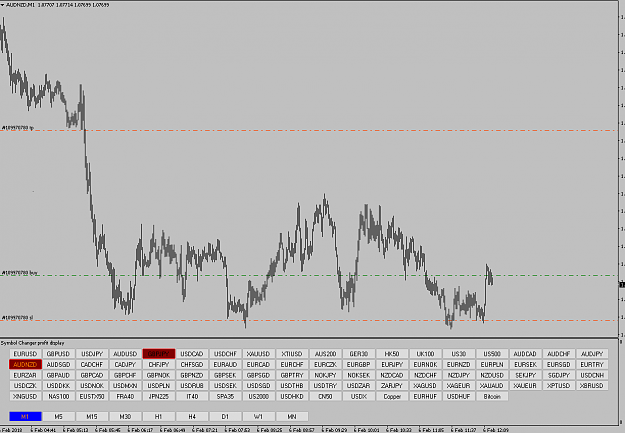Screen dimensions: 625x433
Task: Switch to the H1 timeframe
Action: click(159, 416)
